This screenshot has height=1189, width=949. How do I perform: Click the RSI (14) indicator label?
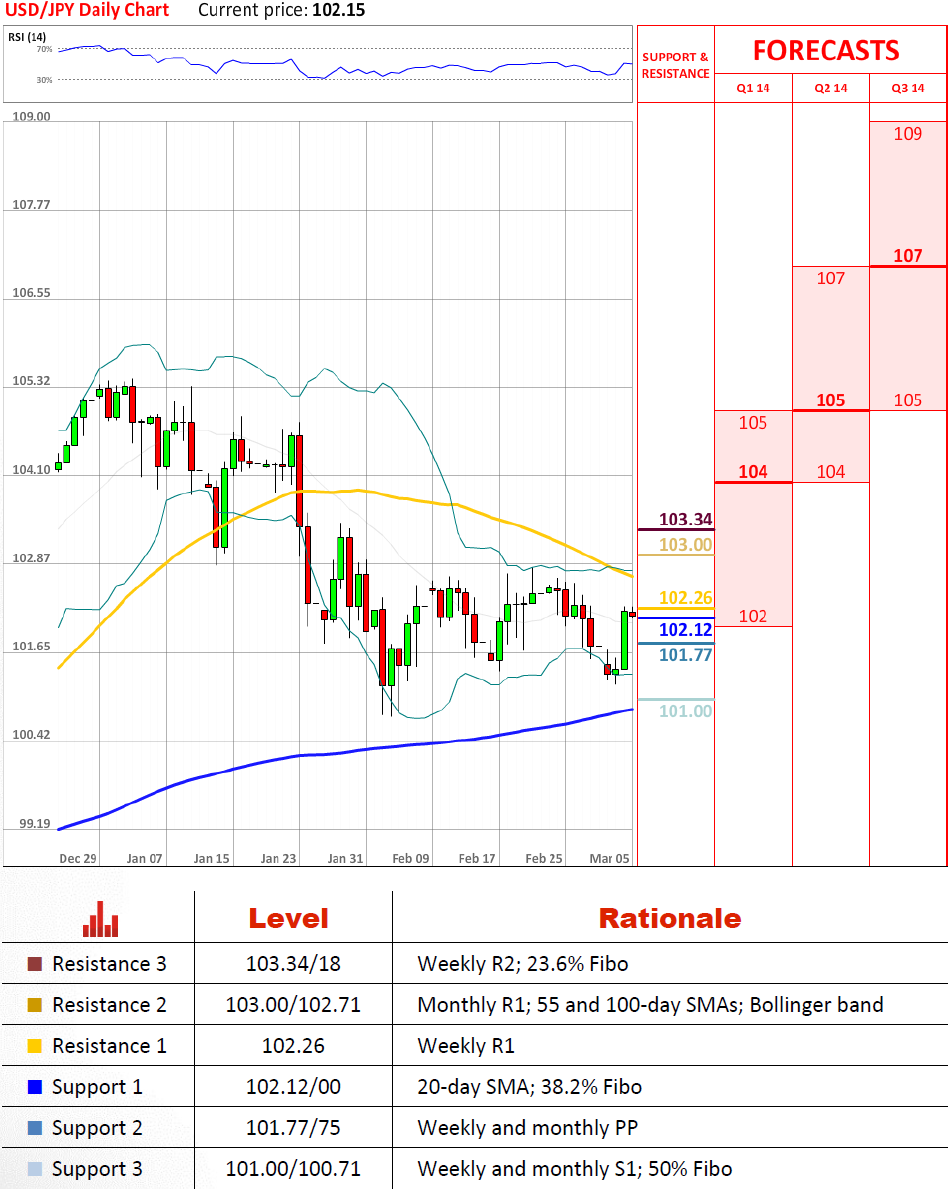click(30, 37)
